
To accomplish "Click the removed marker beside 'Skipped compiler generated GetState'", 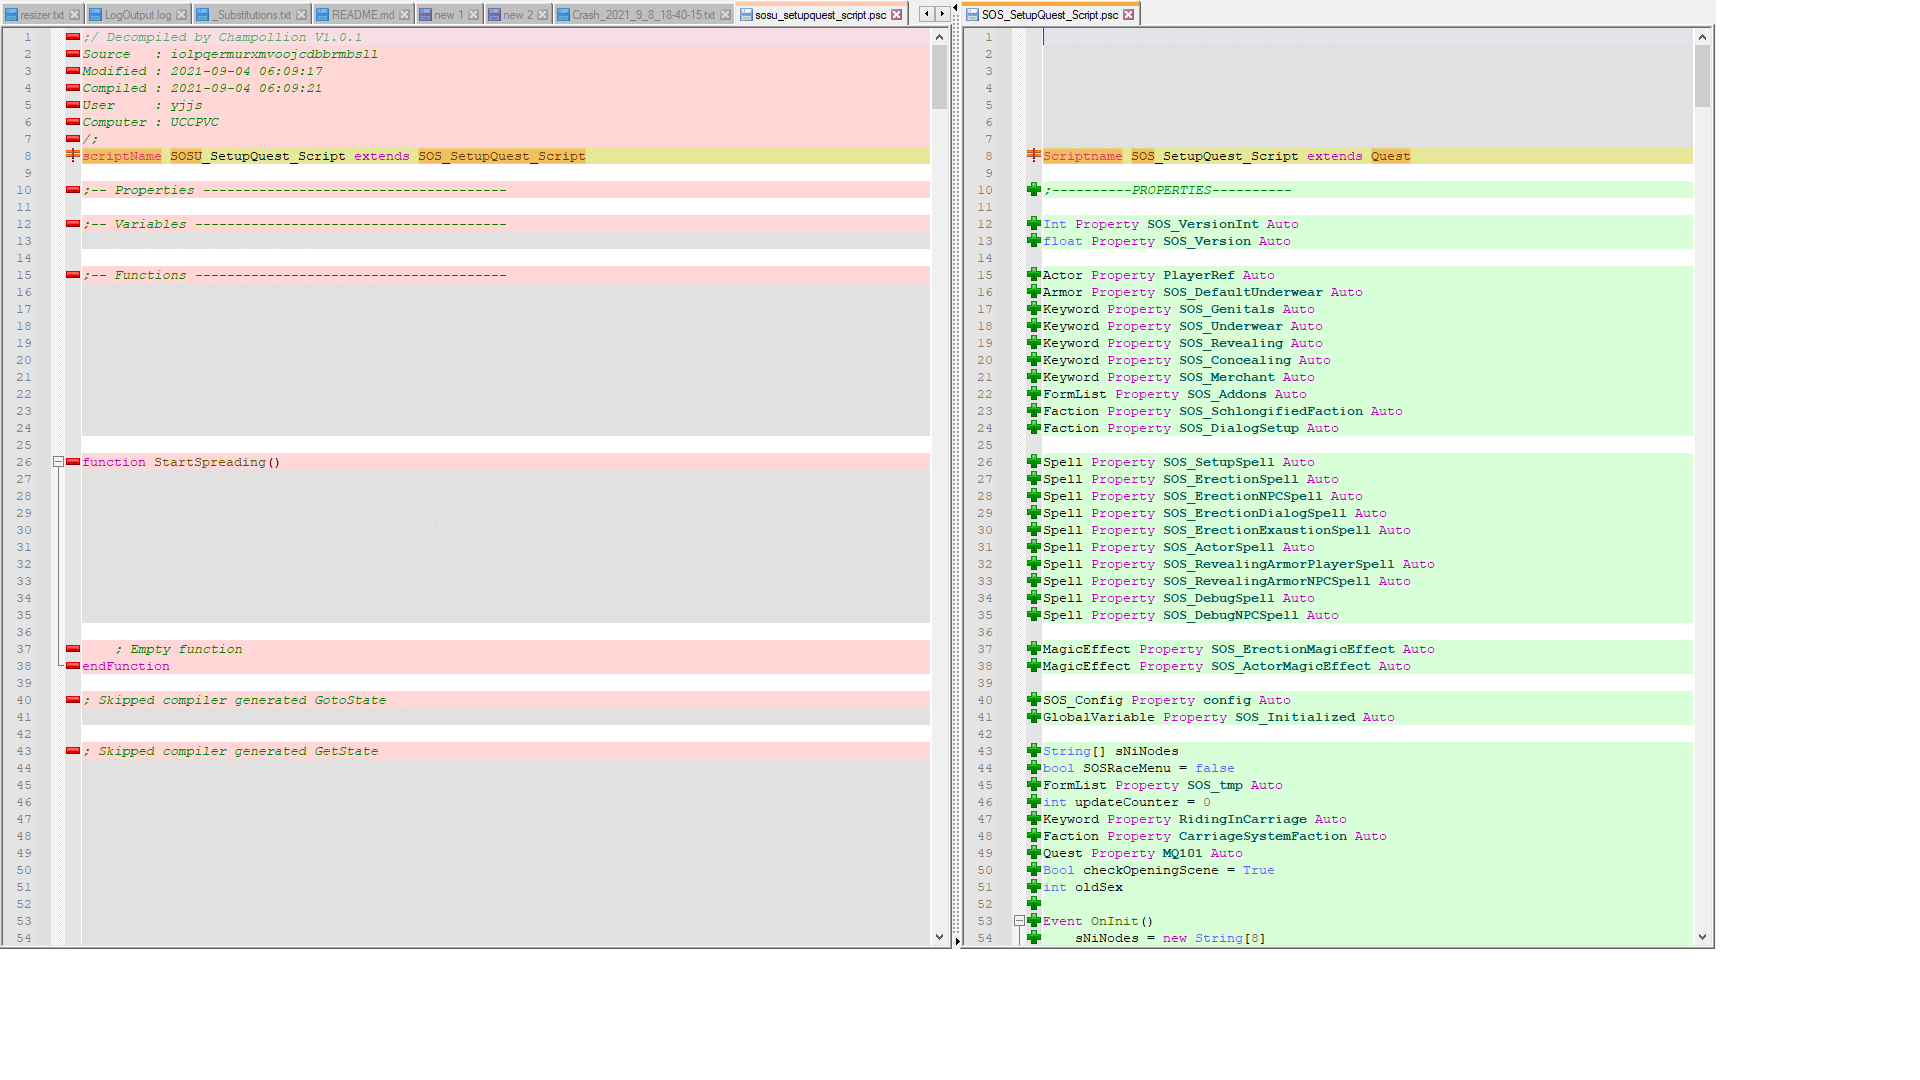I will [73, 750].
